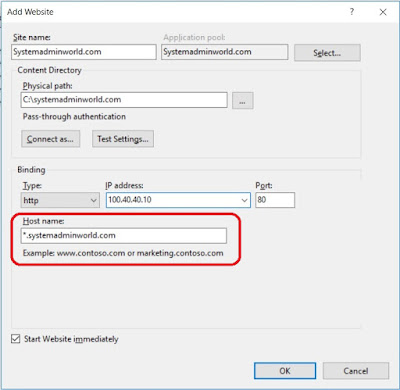Screen dimensions: 400x390
Task: Click the Cancel button
Action: pyautogui.click(x=356, y=371)
